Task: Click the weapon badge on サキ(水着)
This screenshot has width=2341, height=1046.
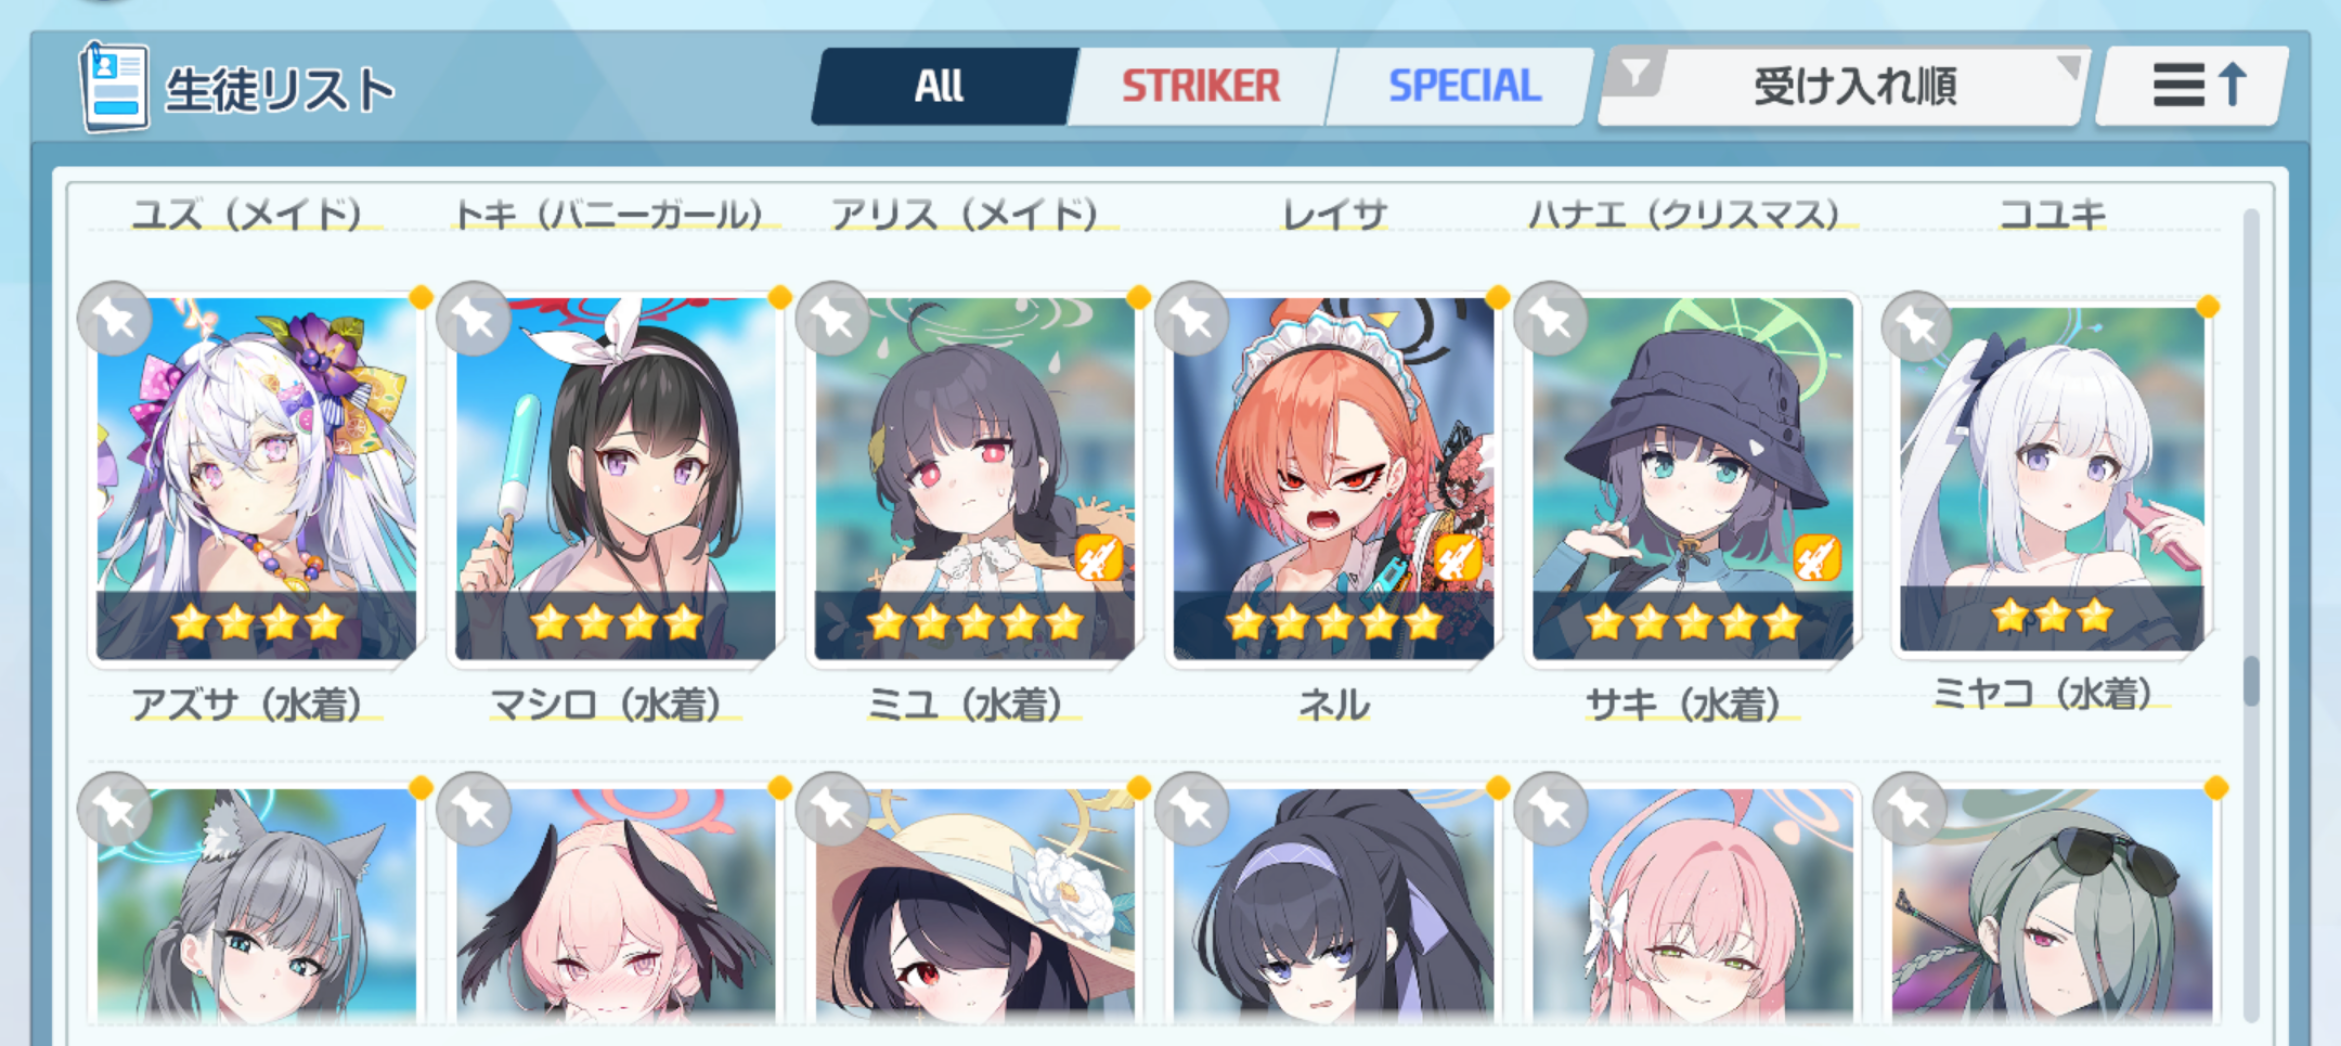Action: point(1817,558)
